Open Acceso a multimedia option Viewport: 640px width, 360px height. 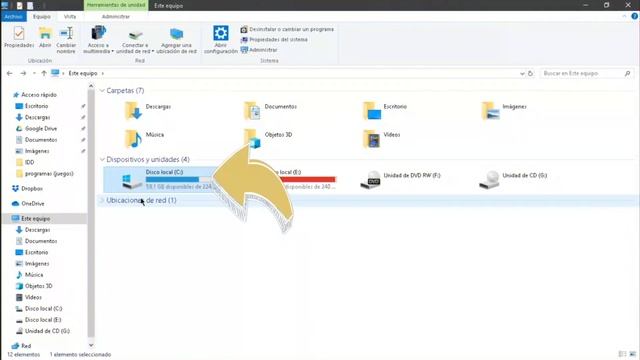tap(98, 40)
